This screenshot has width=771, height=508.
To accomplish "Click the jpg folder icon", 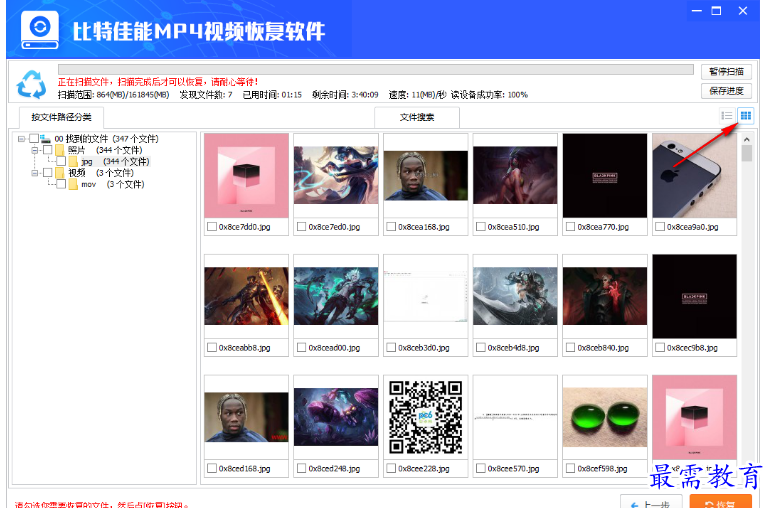I will [73, 161].
